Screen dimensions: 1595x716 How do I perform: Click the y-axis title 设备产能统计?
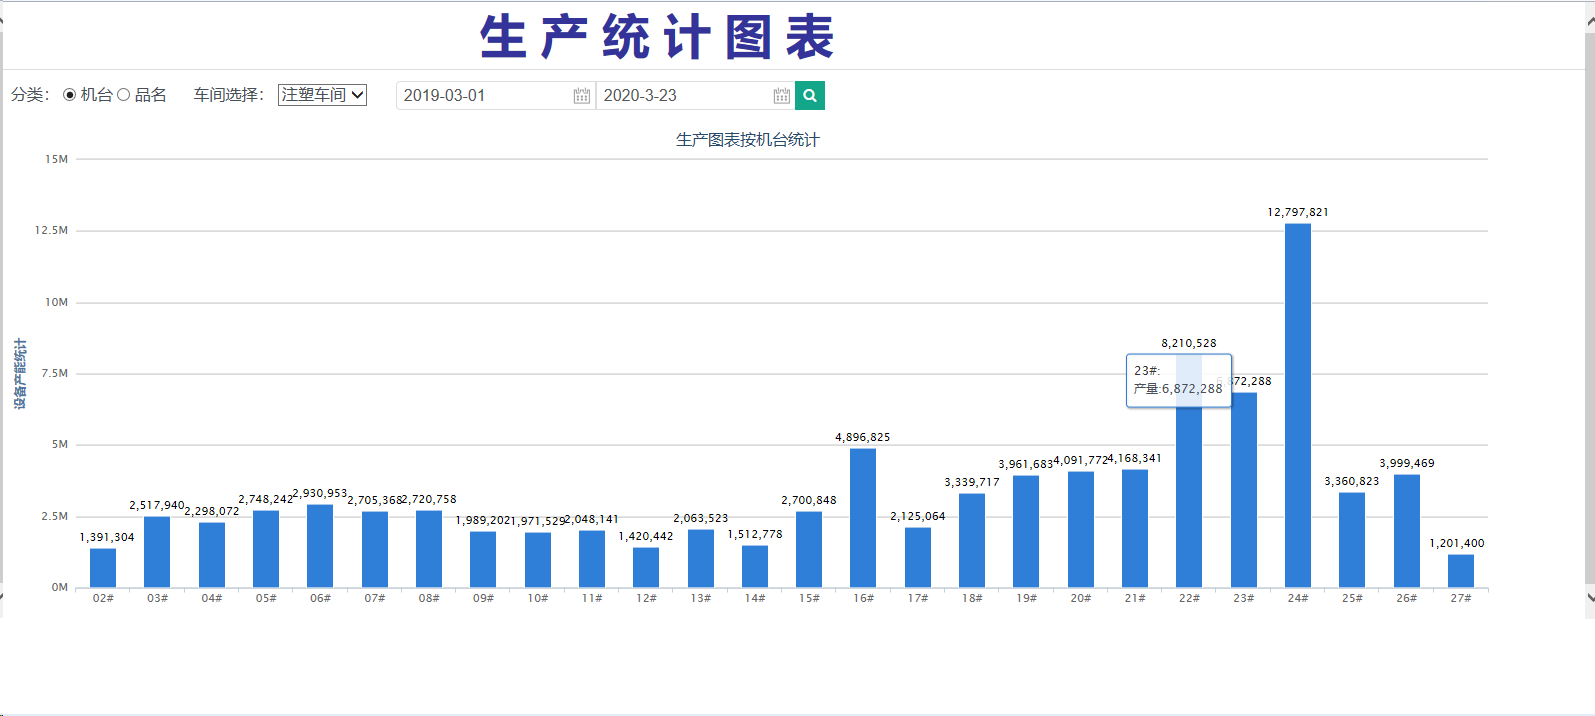pos(20,374)
